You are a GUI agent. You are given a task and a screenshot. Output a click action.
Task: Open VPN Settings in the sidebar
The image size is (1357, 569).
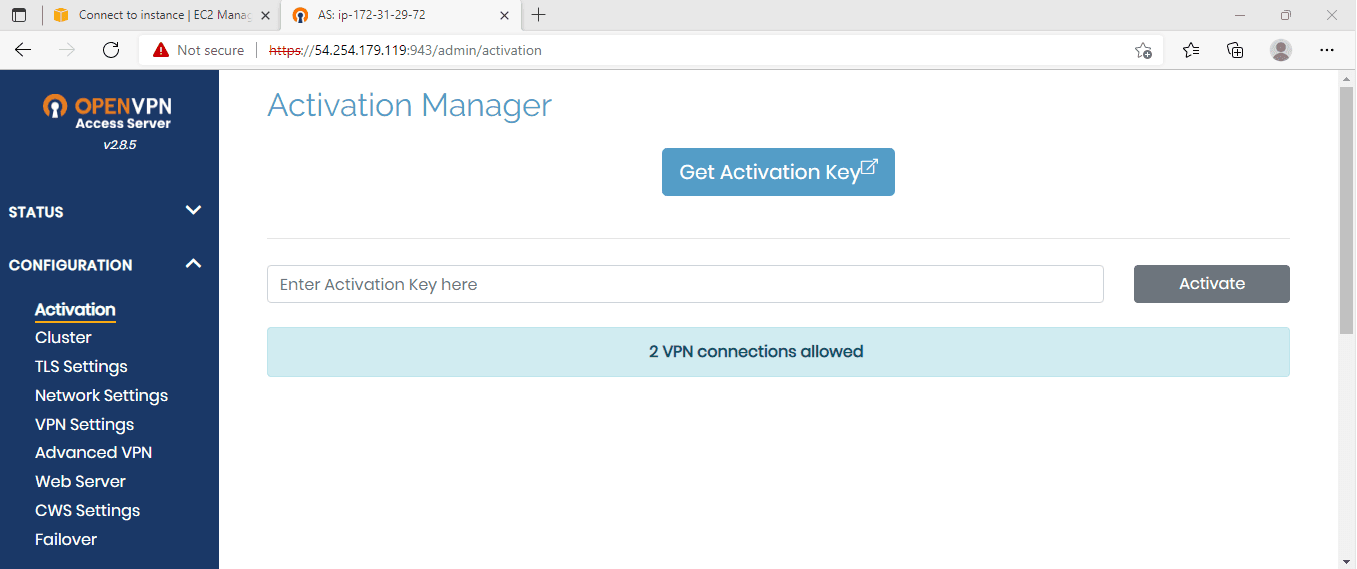[84, 425]
